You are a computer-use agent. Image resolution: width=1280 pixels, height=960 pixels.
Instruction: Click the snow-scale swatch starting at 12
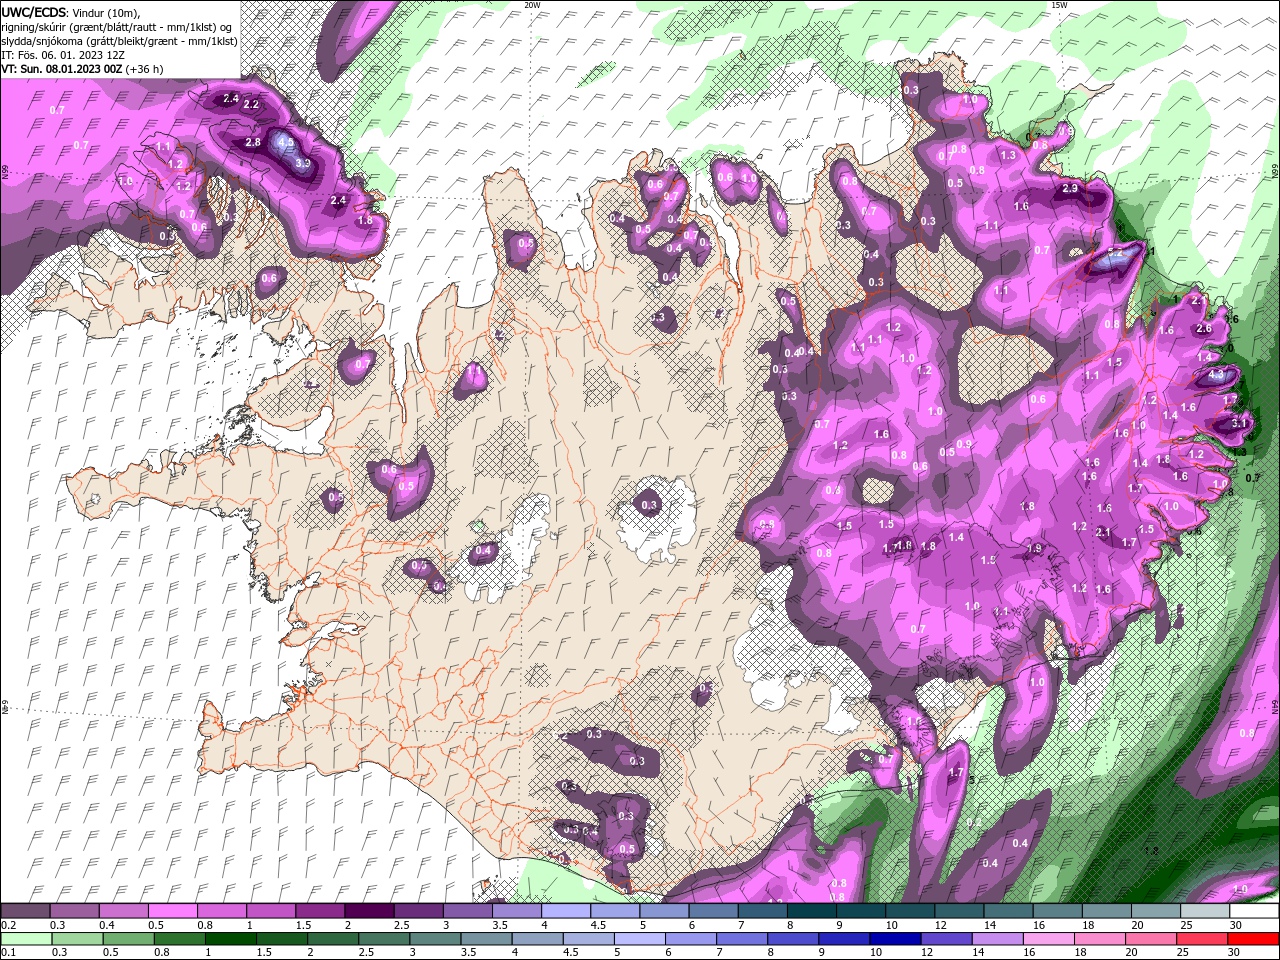click(x=960, y=911)
